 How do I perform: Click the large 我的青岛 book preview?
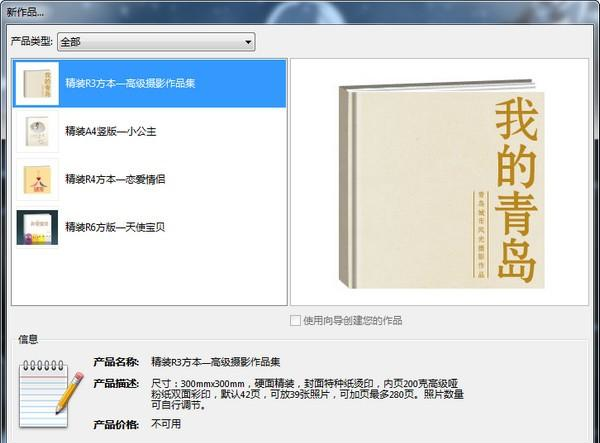pyautogui.click(x=442, y=184)
